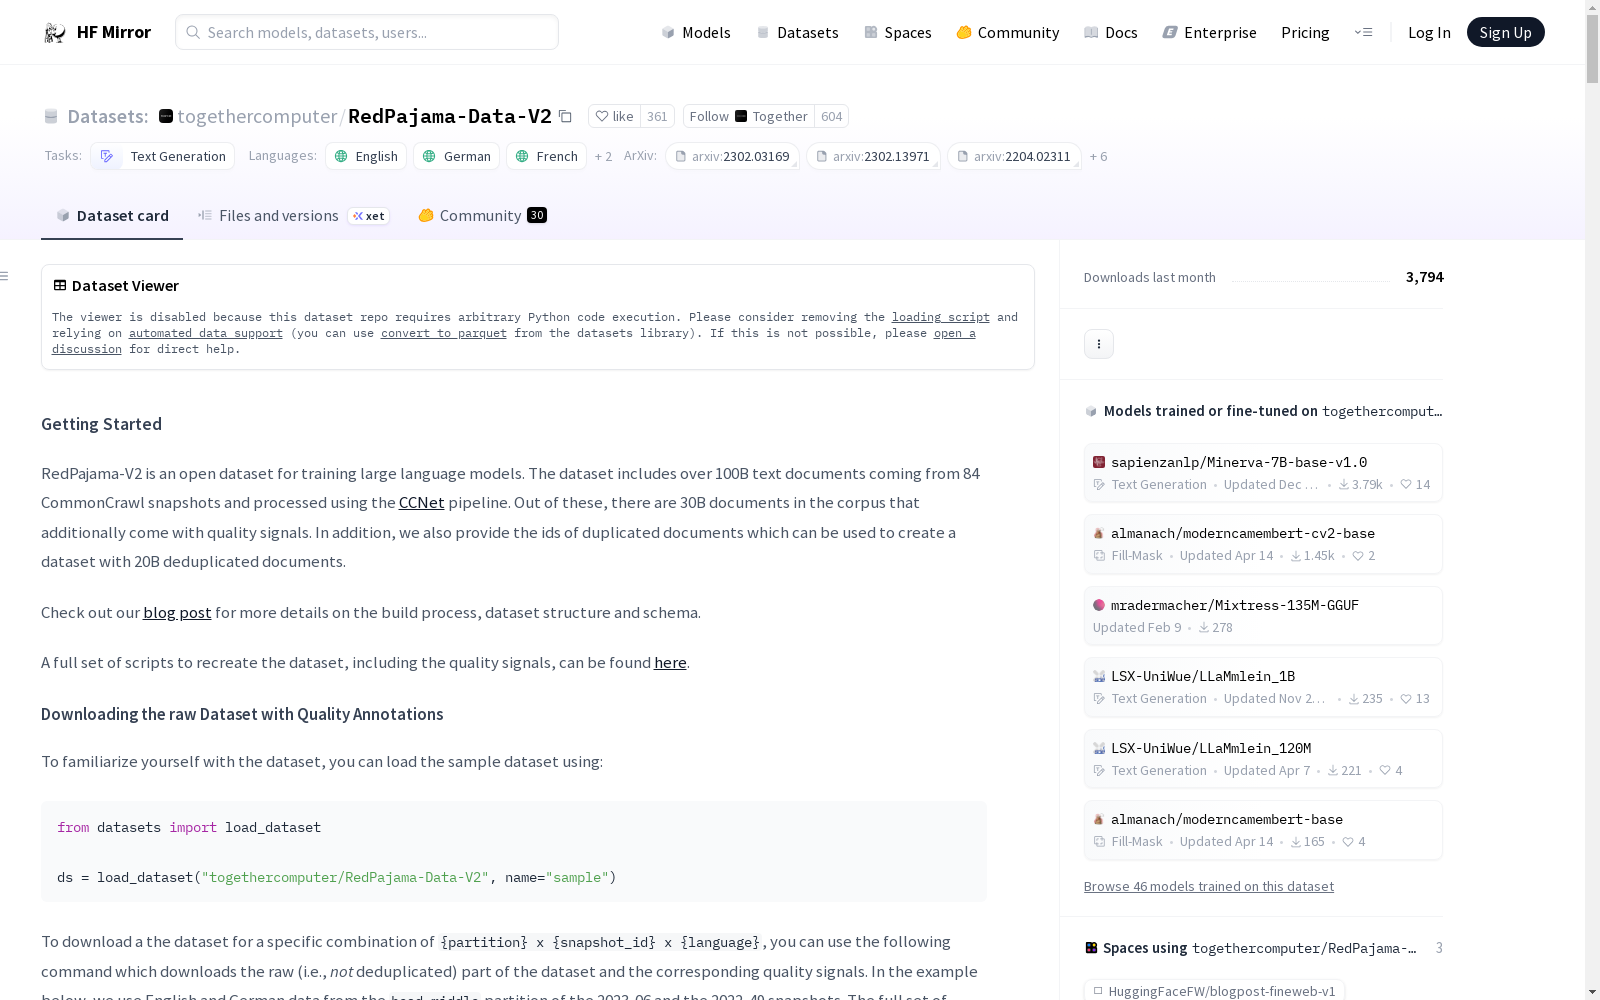Open the Docs menu item
The width and height of the screenshot is (1600, 1000).
pos(1111,32)
